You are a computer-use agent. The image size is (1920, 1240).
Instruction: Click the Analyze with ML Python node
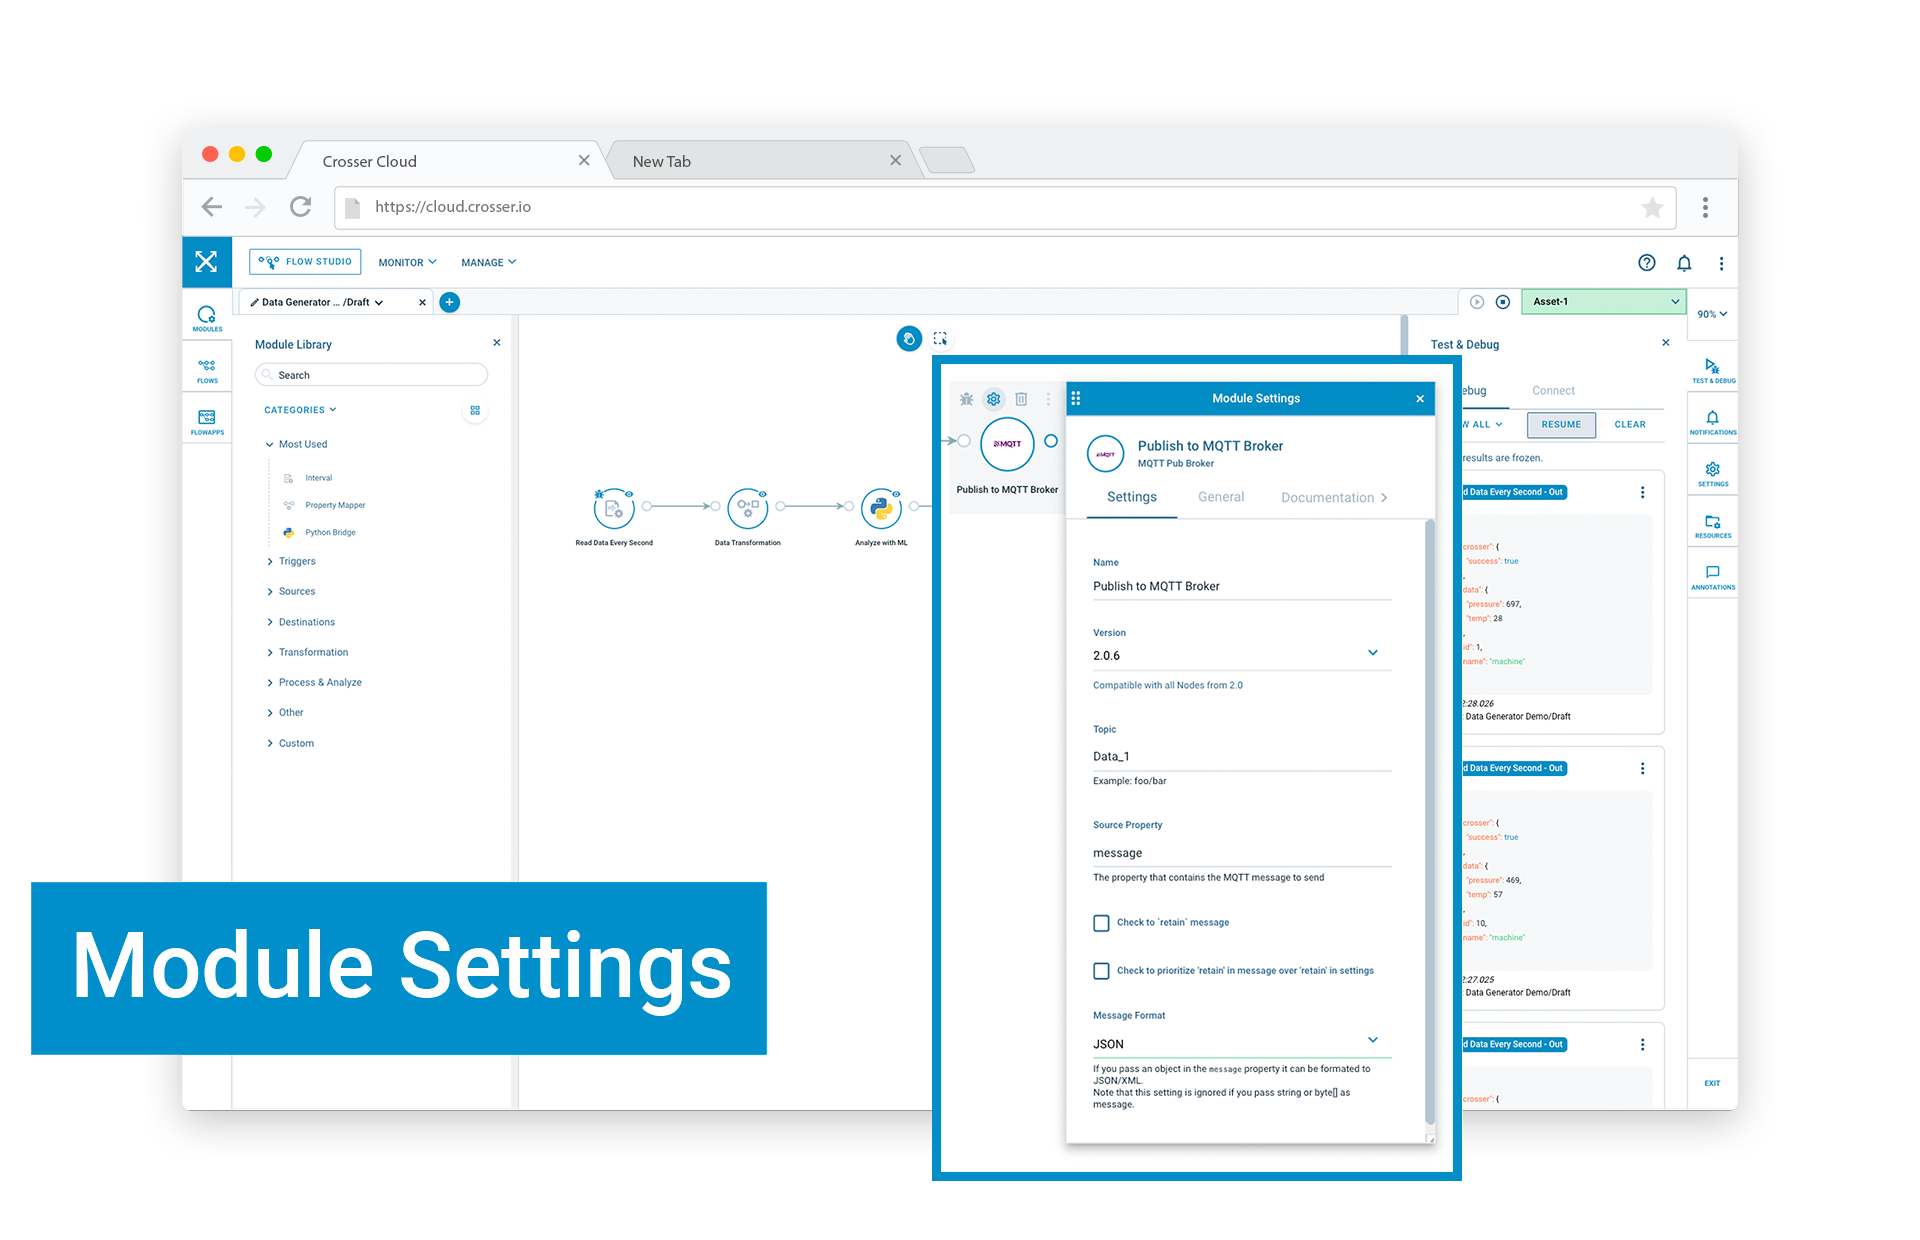point(881,508)
